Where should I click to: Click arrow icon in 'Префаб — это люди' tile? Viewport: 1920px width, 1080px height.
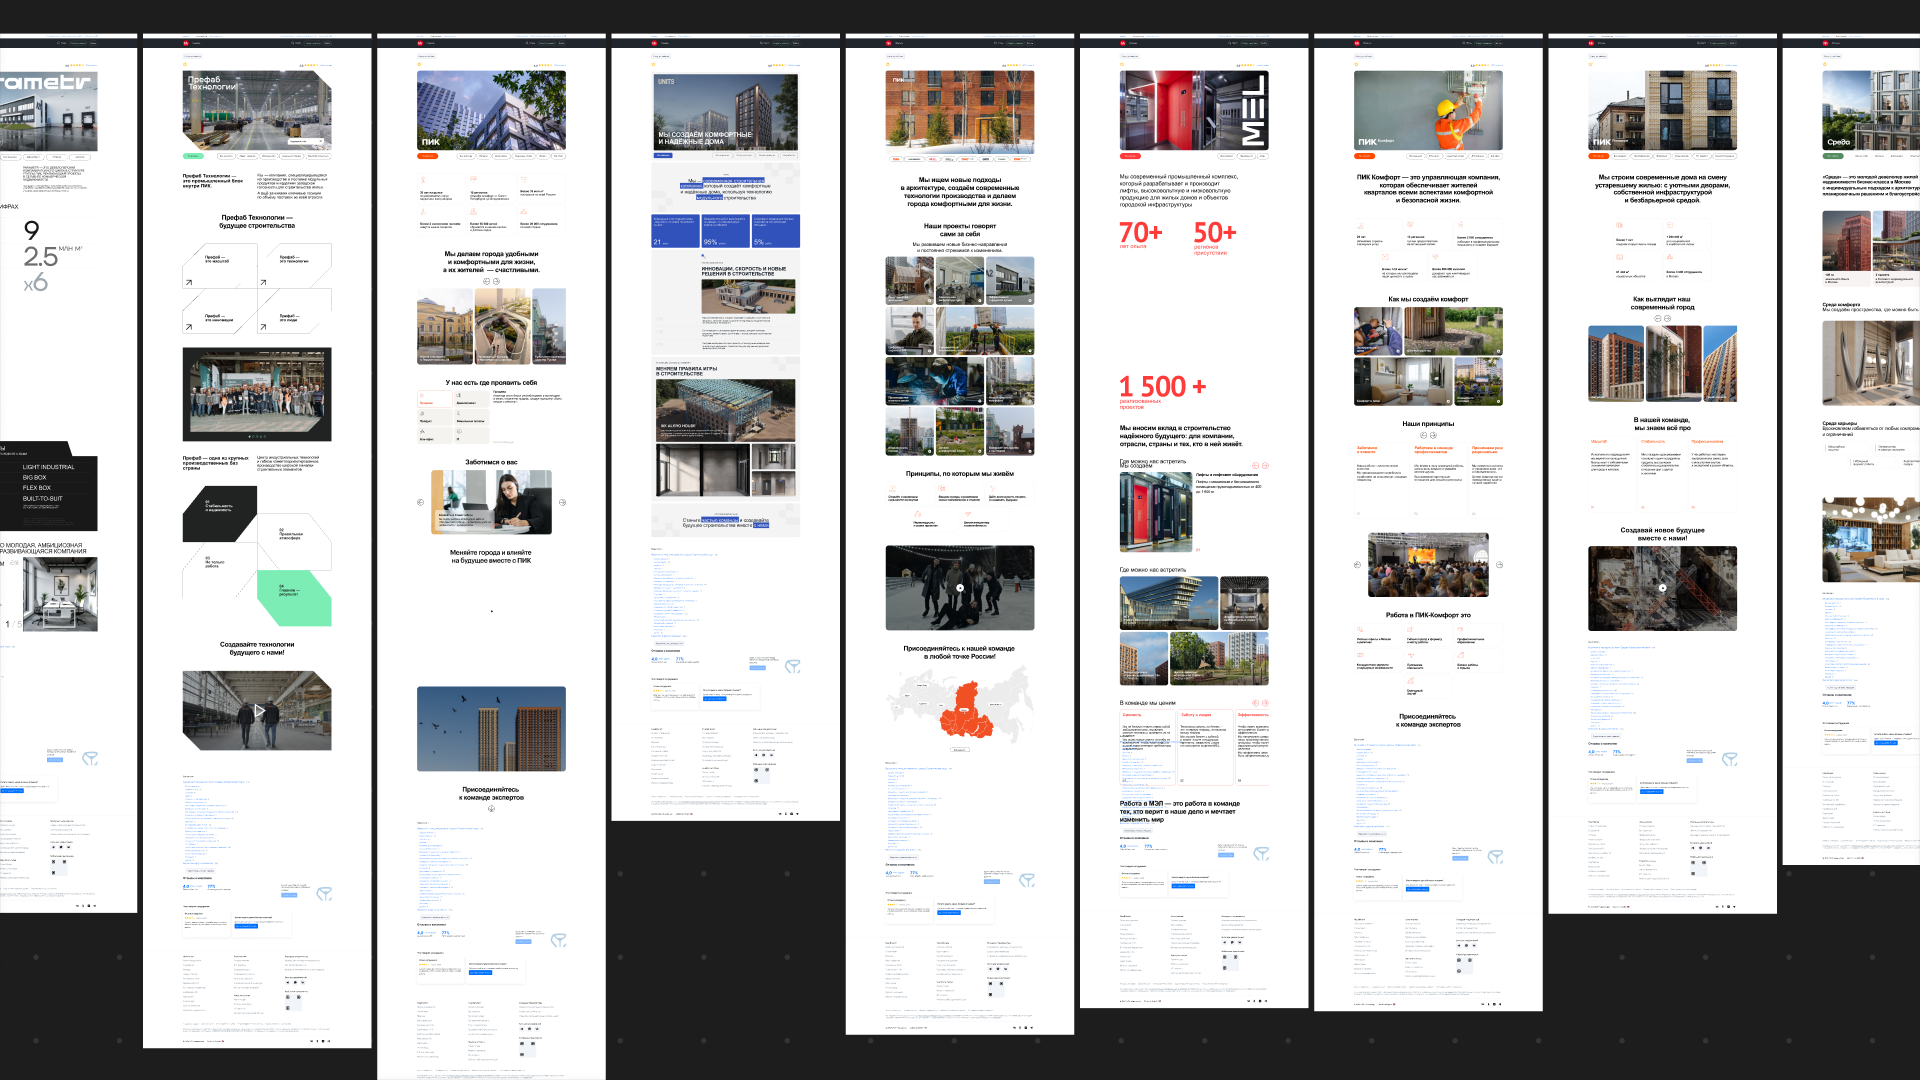pos(263,327)
